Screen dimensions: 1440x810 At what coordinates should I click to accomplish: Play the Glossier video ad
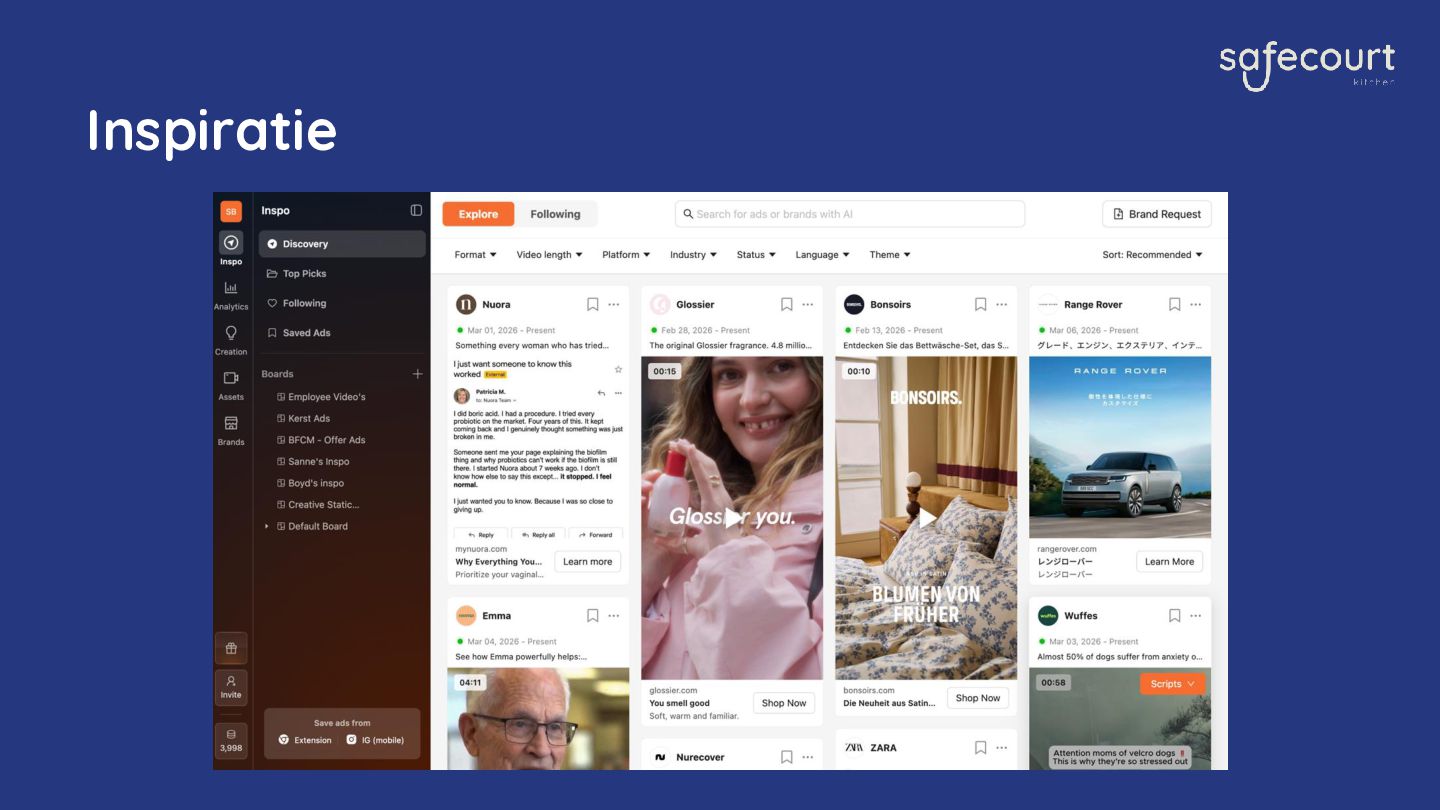(x=732, y=518)
